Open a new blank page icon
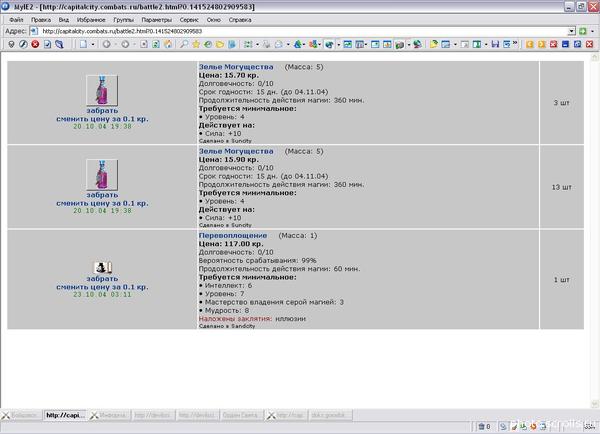This screenshot has height=434, width=600. point(83,44)
